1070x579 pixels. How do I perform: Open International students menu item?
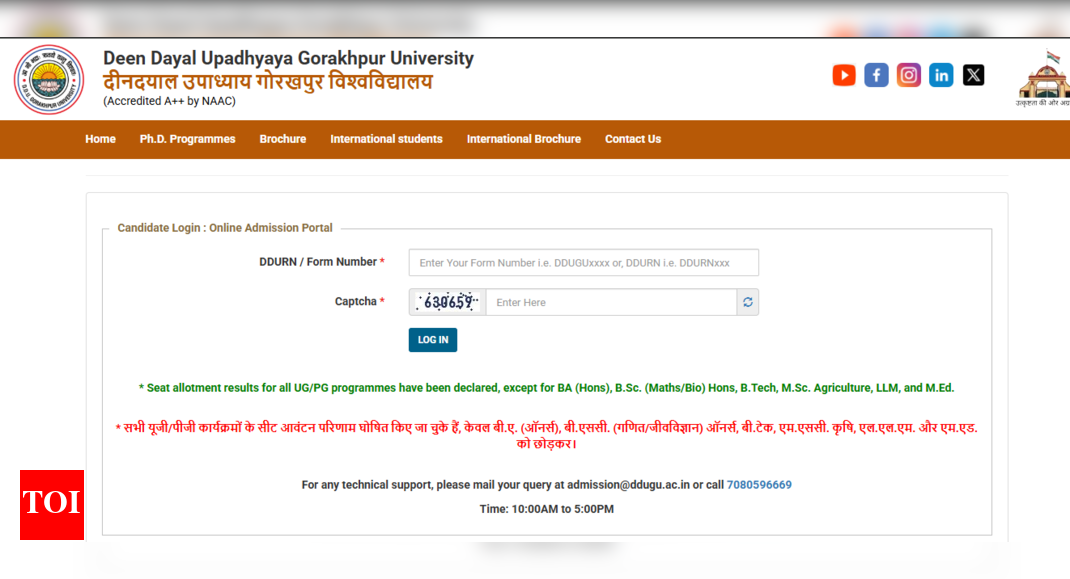point(386,139)
